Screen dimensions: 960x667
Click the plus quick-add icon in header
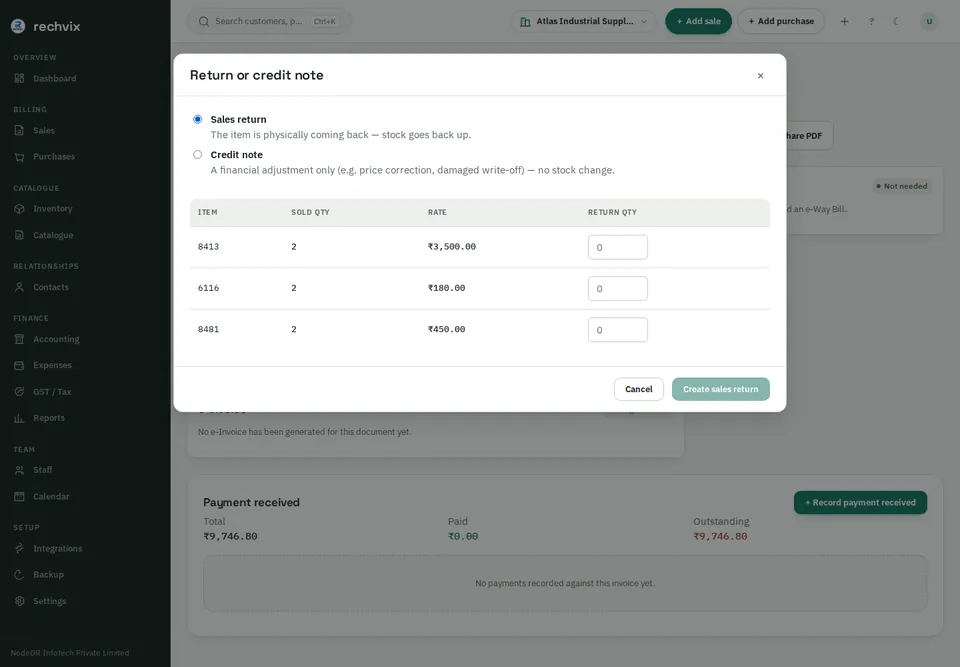pyautogui.click(x=844, y=21)
